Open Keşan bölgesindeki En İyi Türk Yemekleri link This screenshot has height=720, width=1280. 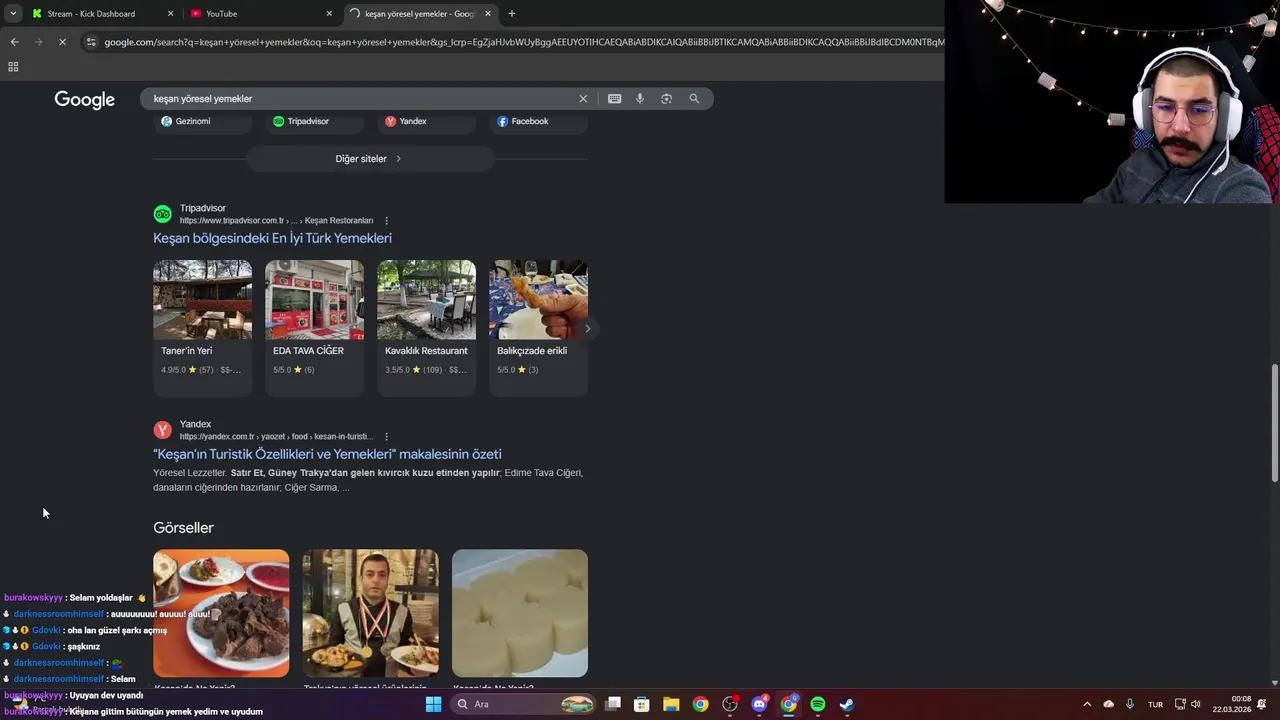click(272, 238)
